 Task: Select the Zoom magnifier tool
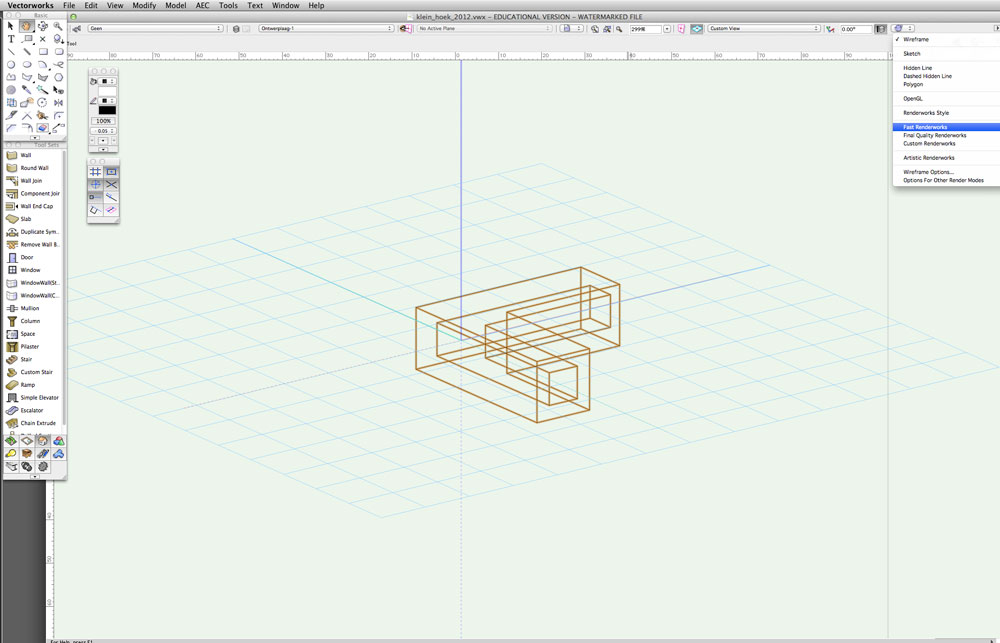(58, 26)
